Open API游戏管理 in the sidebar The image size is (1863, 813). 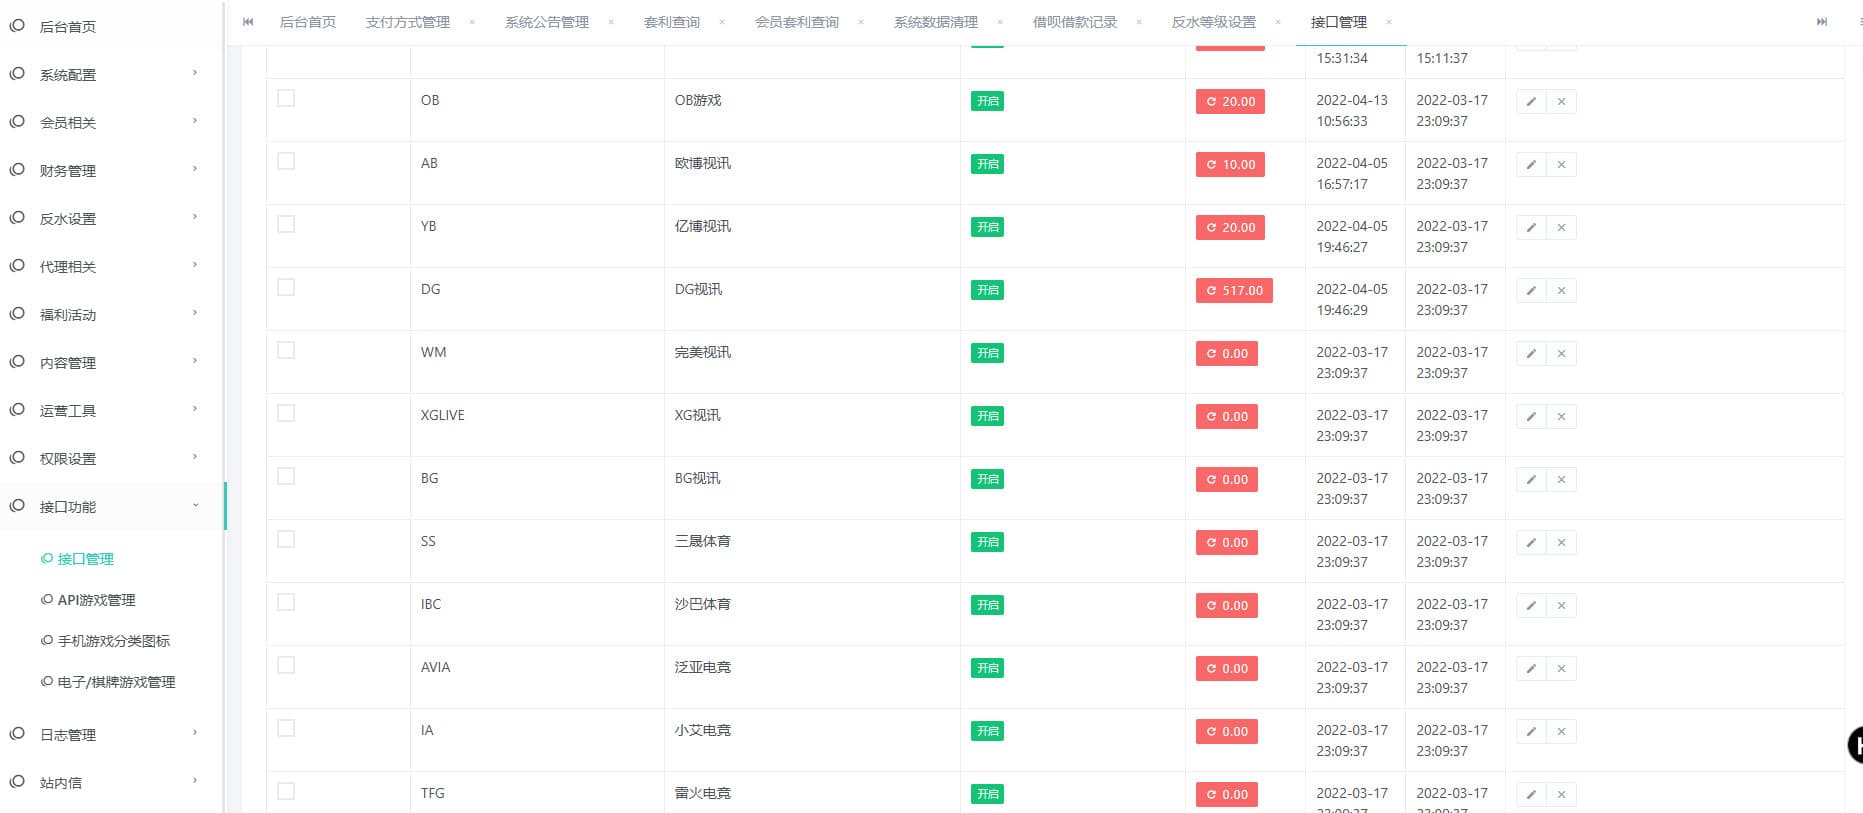tap(96, 600)
